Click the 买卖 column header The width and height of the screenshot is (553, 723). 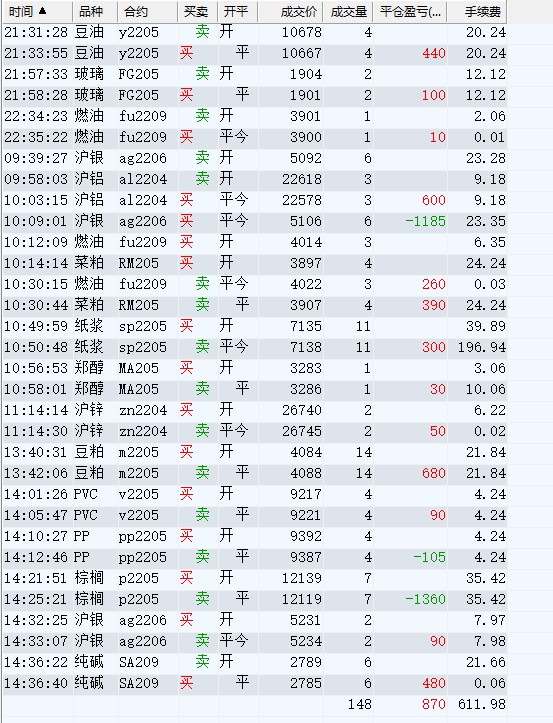(198, 12)
